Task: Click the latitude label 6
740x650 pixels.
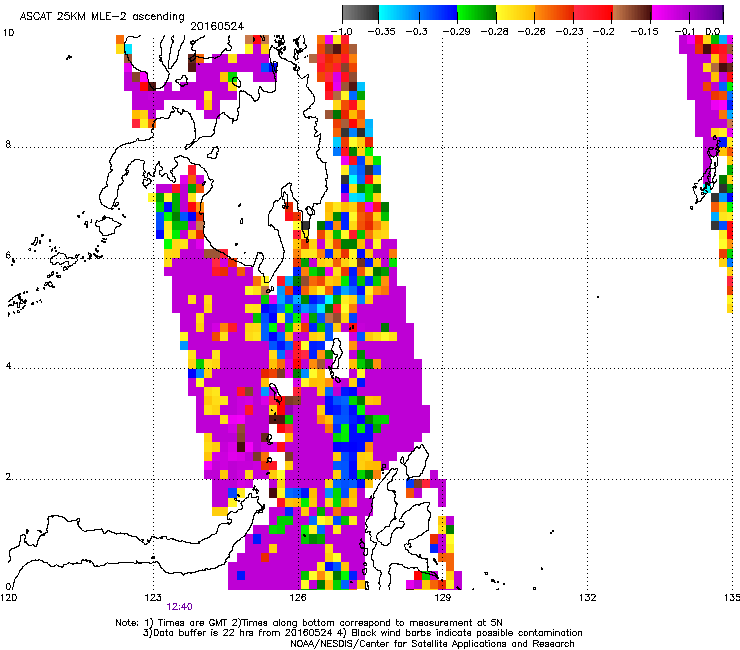Action: [x=8, y=255]
